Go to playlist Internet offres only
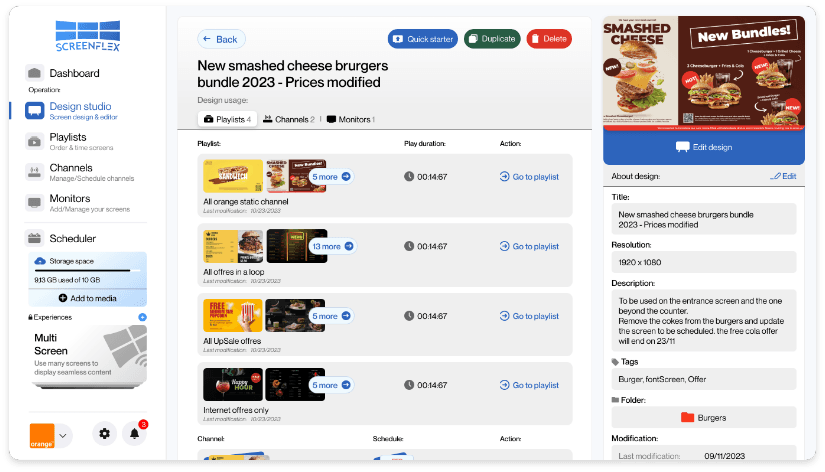This screenshot has height=472, width=825. coord(529,385)
